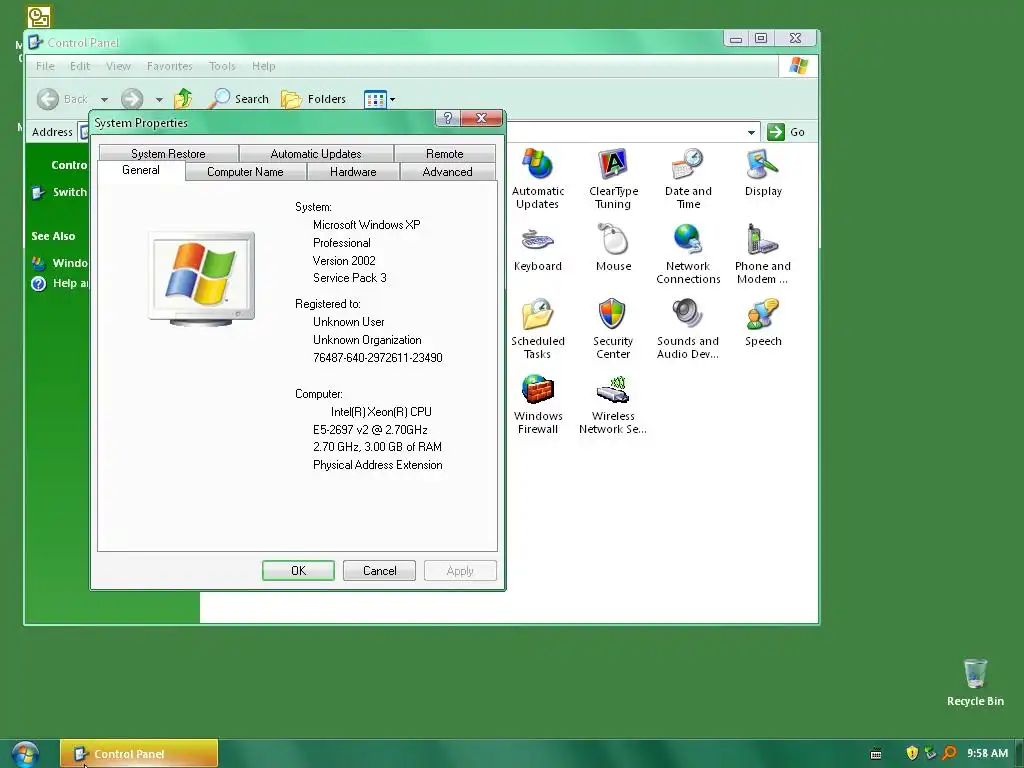1024x768 pixels.
Task: Click the keyboard tray icon
Action: point(876,754)
